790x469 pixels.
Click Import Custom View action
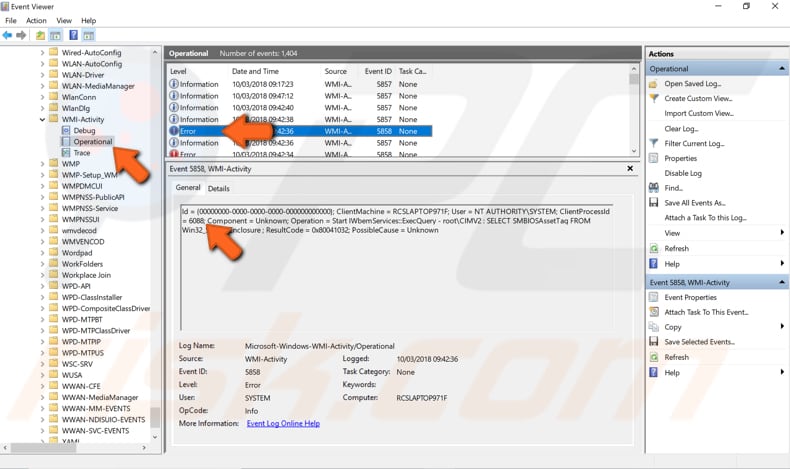pyautogui.click(x=699, y=113)
